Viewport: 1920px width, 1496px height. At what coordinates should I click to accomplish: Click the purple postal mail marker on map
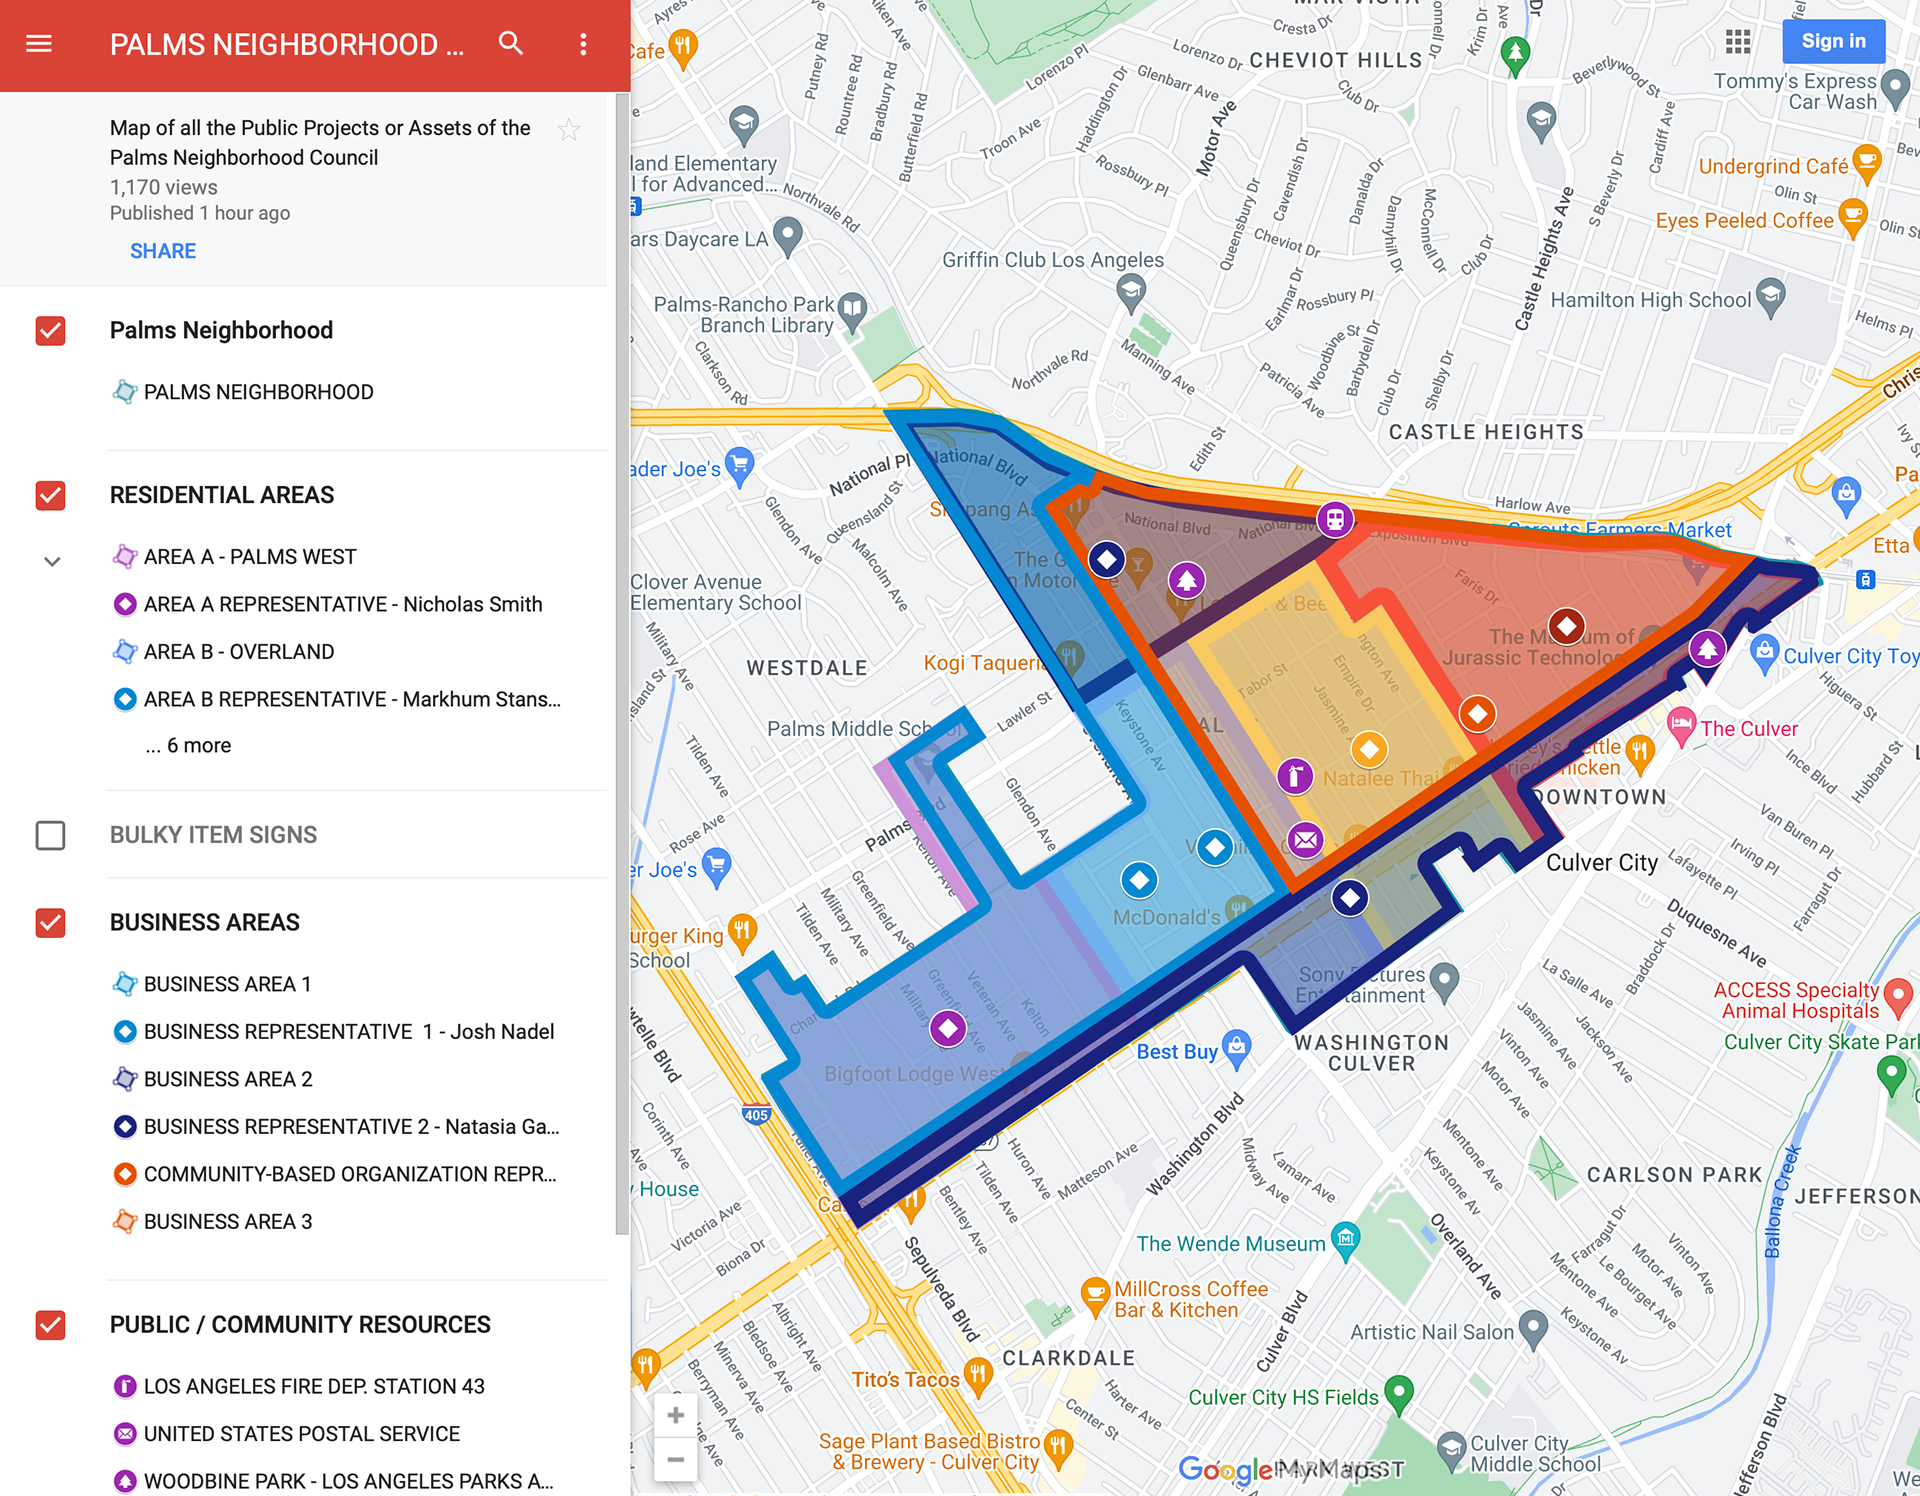click(1305, 840)
